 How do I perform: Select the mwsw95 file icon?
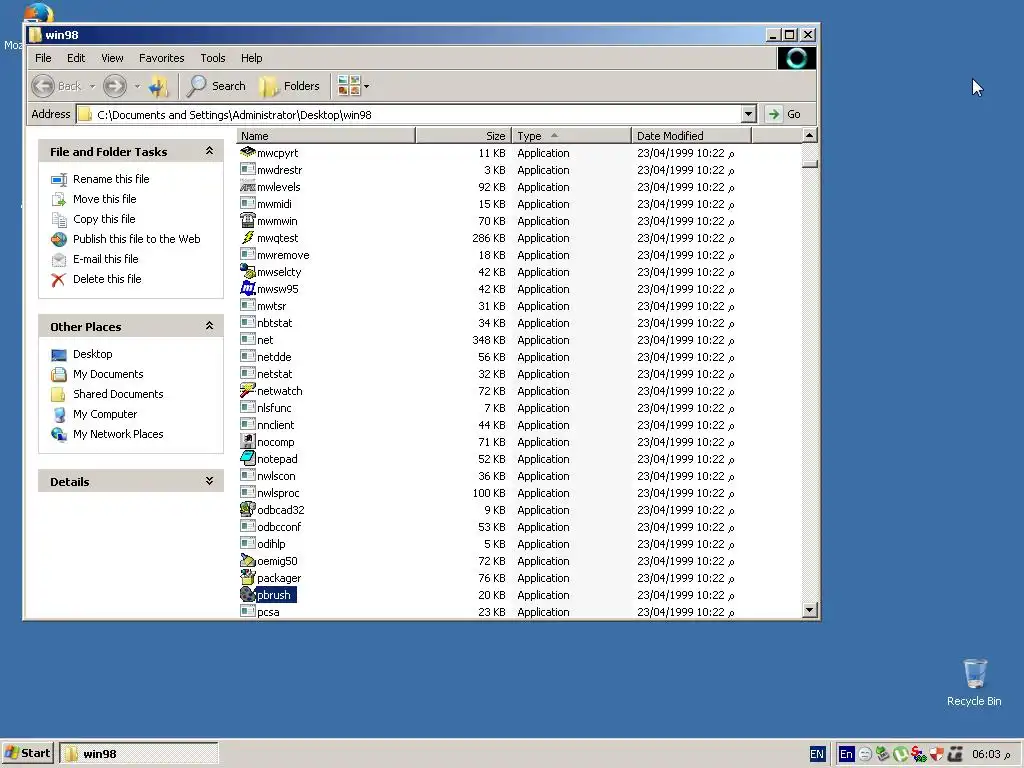point(248,288)
